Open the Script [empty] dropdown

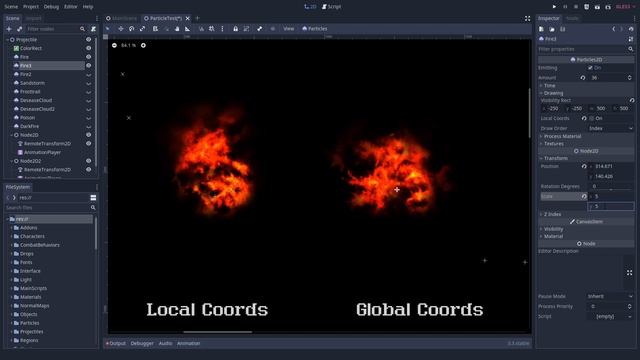click(x=610, y=316)
